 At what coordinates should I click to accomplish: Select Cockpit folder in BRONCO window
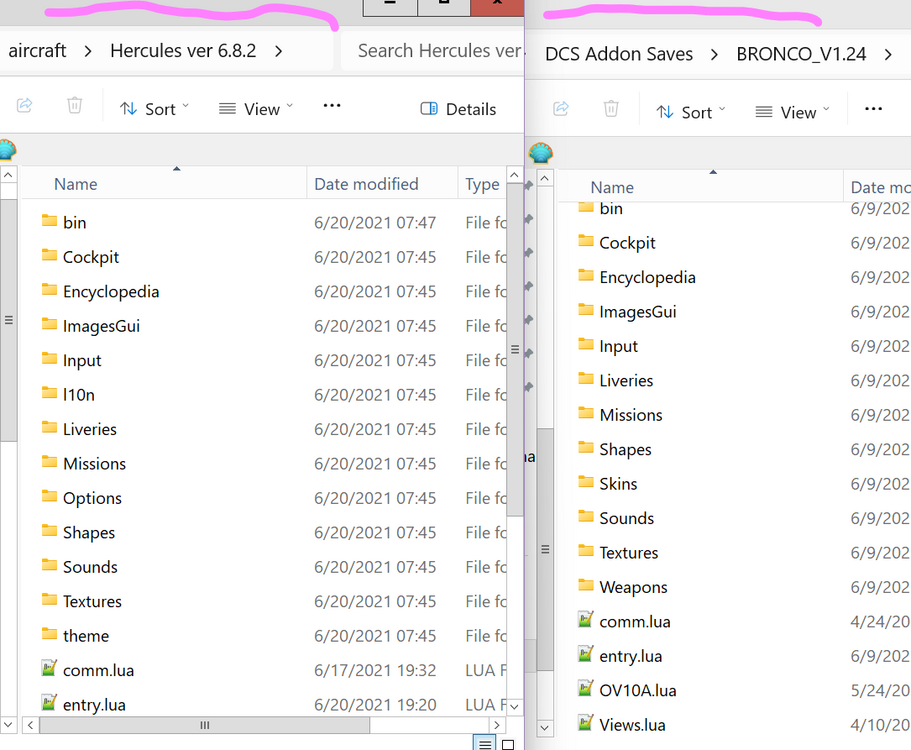coord(627,243)
